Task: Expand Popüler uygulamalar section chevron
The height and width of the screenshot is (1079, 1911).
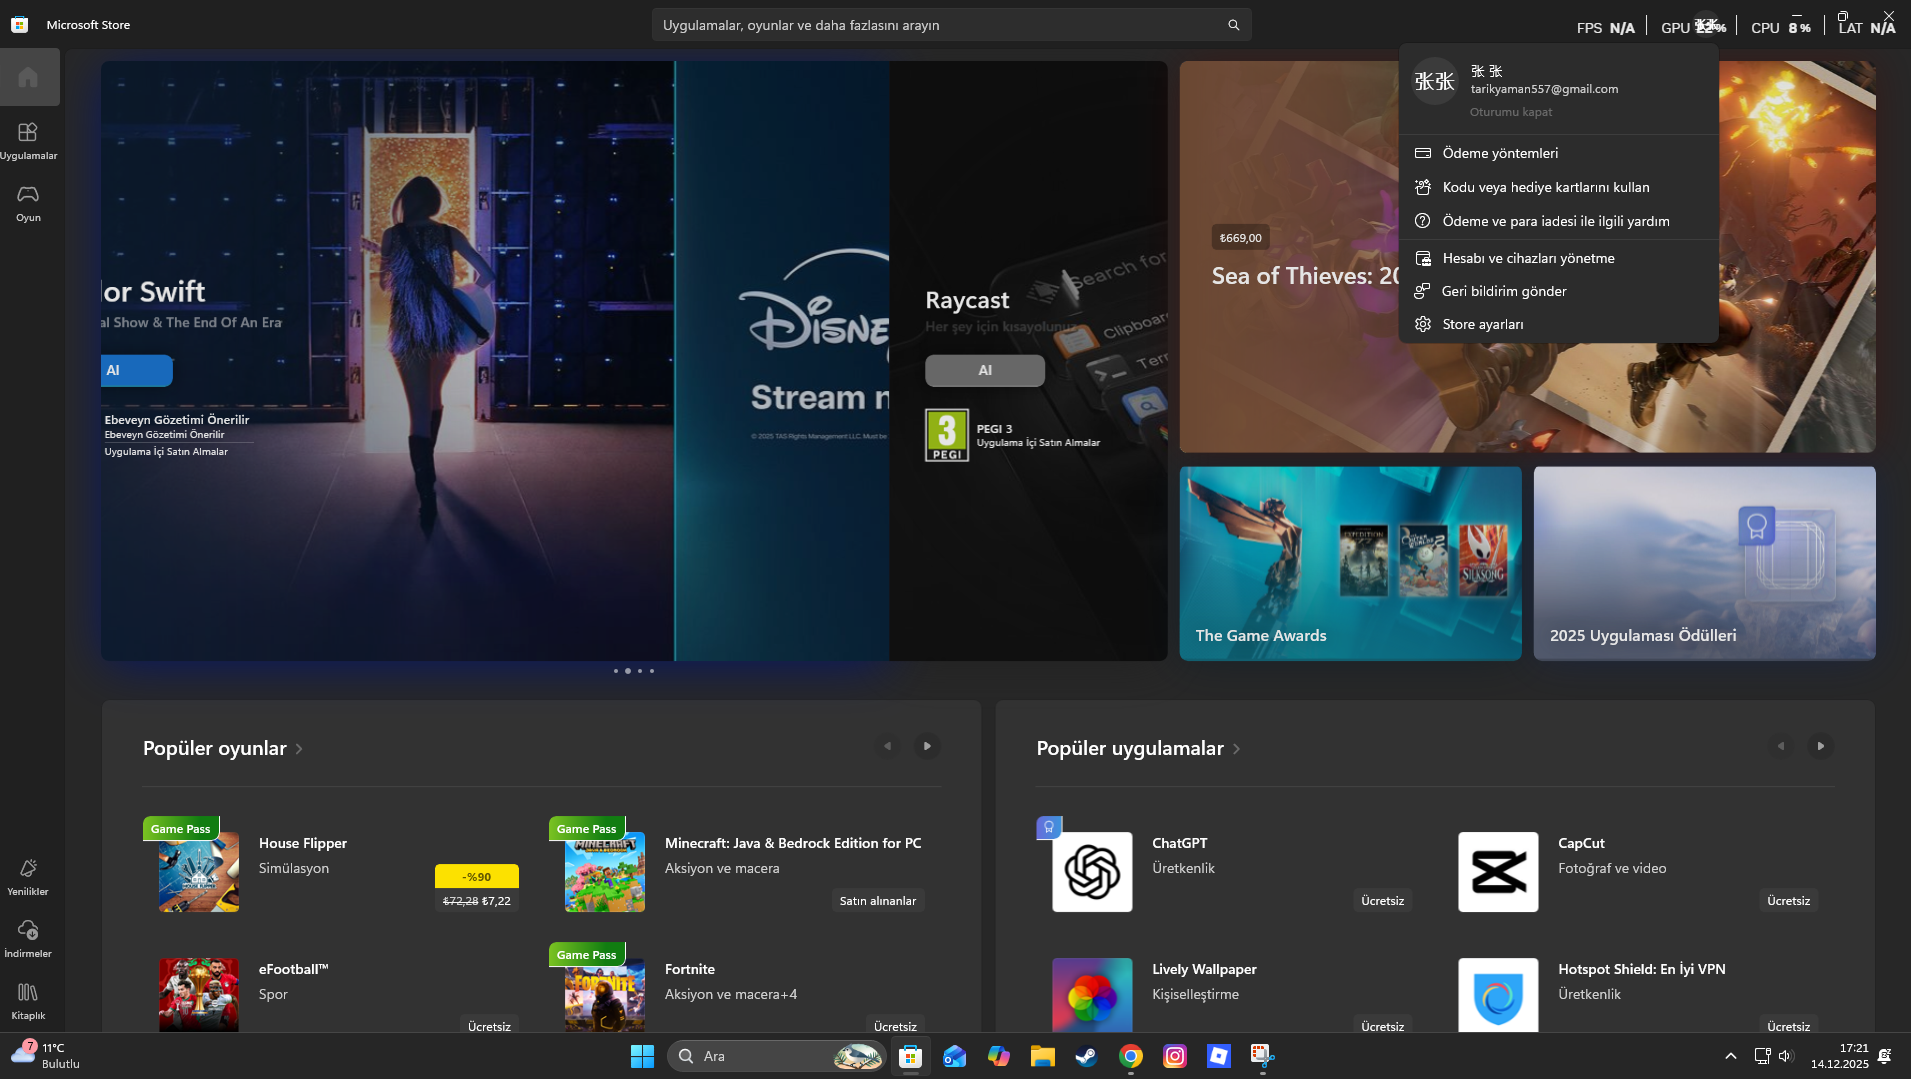Action: pos(1236,749)
